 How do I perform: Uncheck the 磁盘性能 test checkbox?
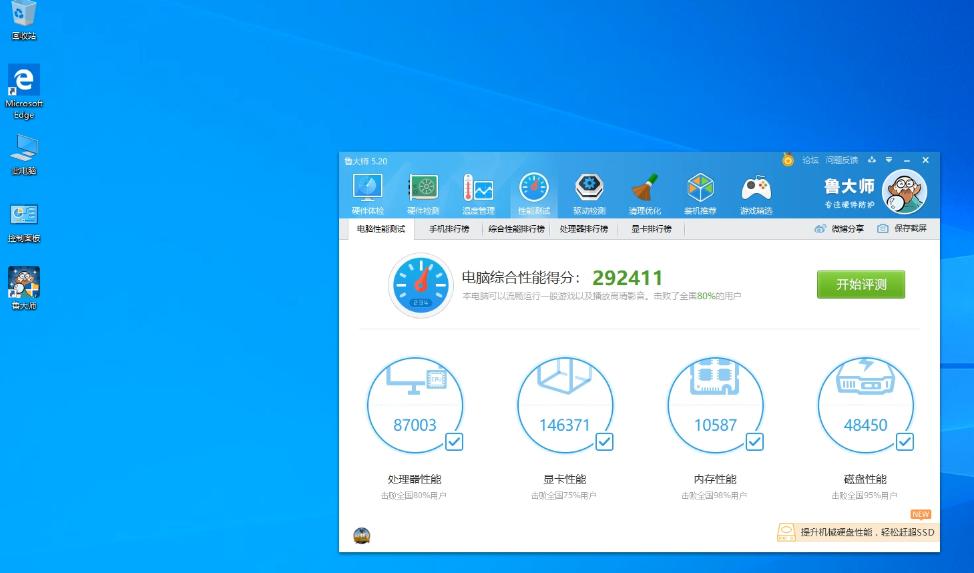[905, 442]
